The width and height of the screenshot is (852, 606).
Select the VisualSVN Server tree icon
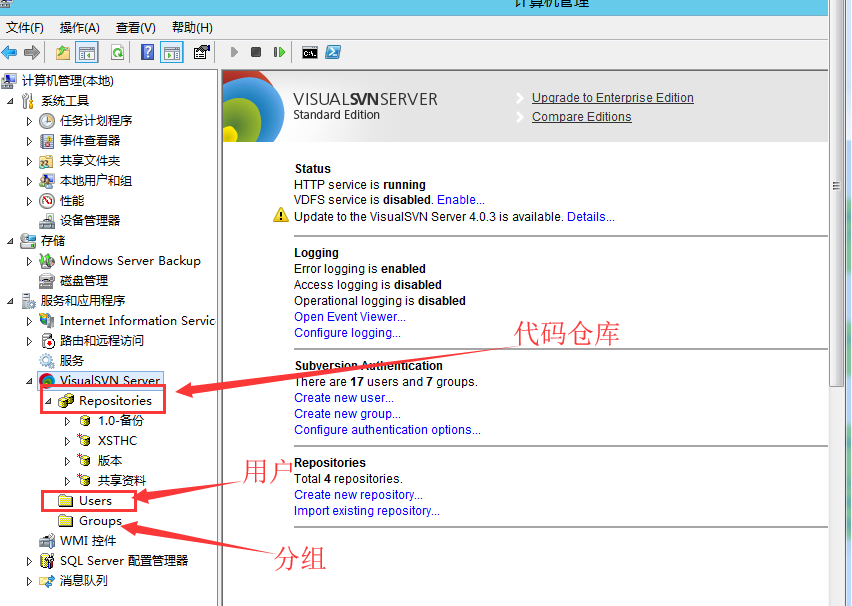click(x=47, y=380)
